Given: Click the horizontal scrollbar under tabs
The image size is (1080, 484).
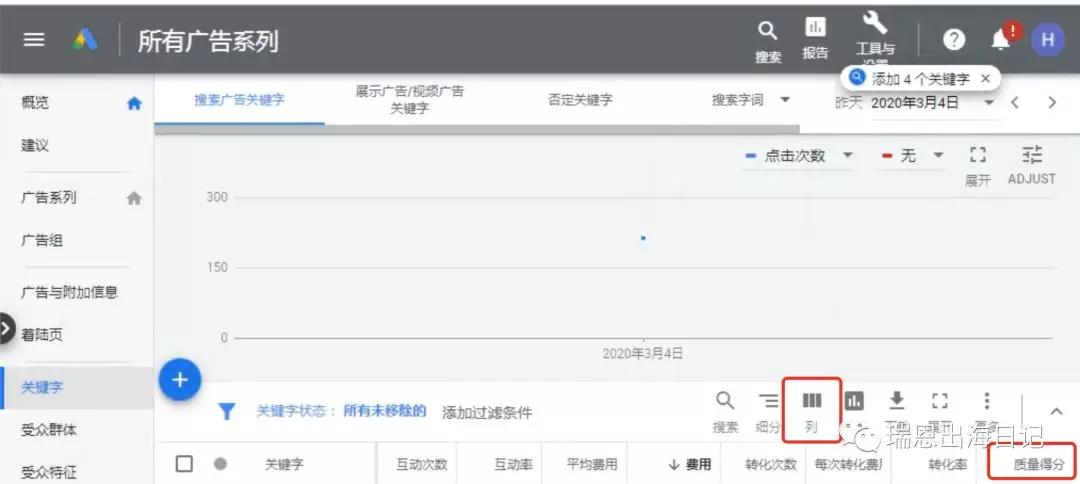Looking at the screenshot, I should (477, 129).
